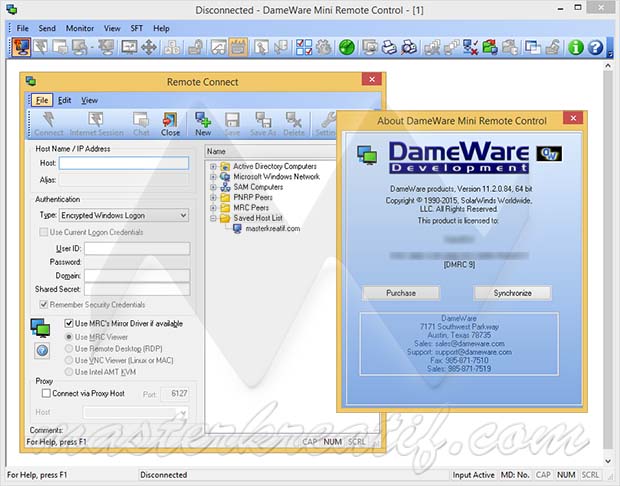This screenshot has width=620, height=486.
Task: Click Save As in Remote Connect toolbar
Action: (263, 124)
